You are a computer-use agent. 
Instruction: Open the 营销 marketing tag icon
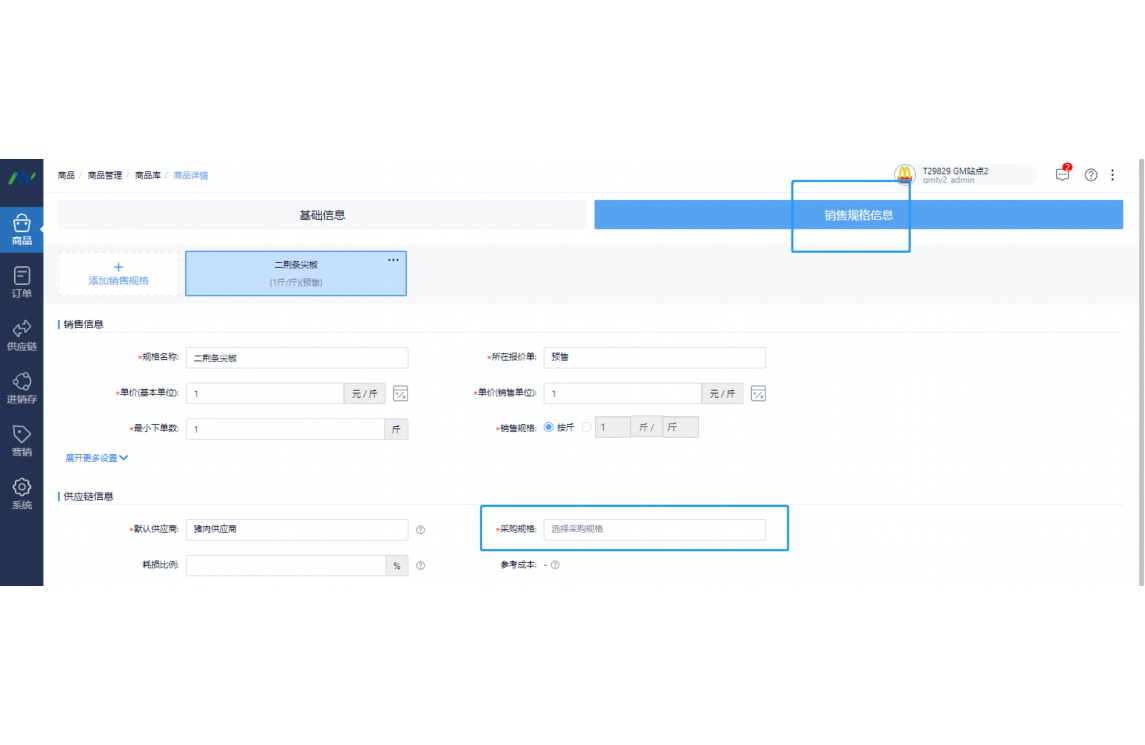click(x=21, y=441)
